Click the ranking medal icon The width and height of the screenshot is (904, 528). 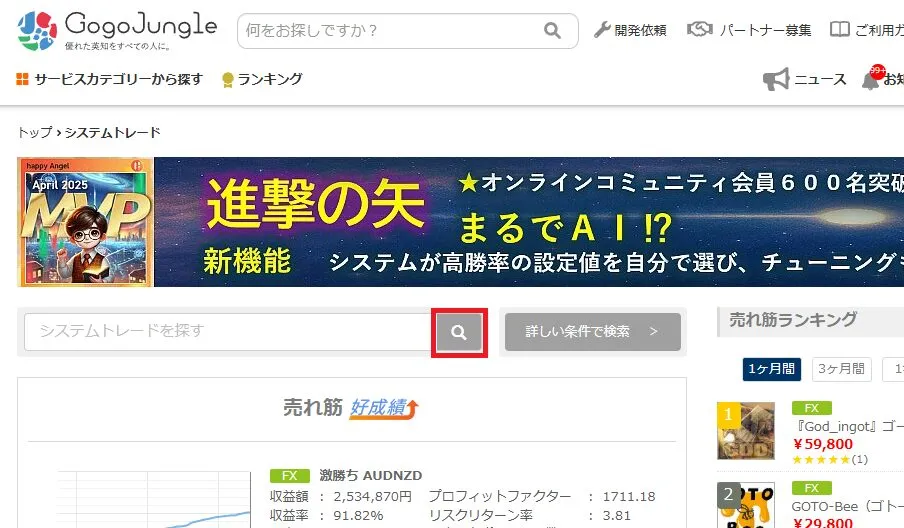(x=228, y=80)
